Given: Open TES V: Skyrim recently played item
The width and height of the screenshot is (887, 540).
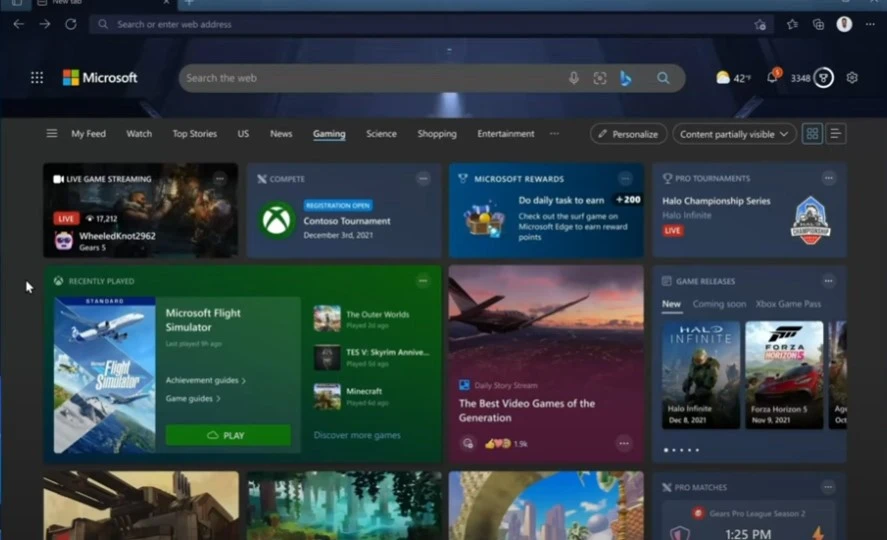Looking at the screenshot, I should [372, 357].
